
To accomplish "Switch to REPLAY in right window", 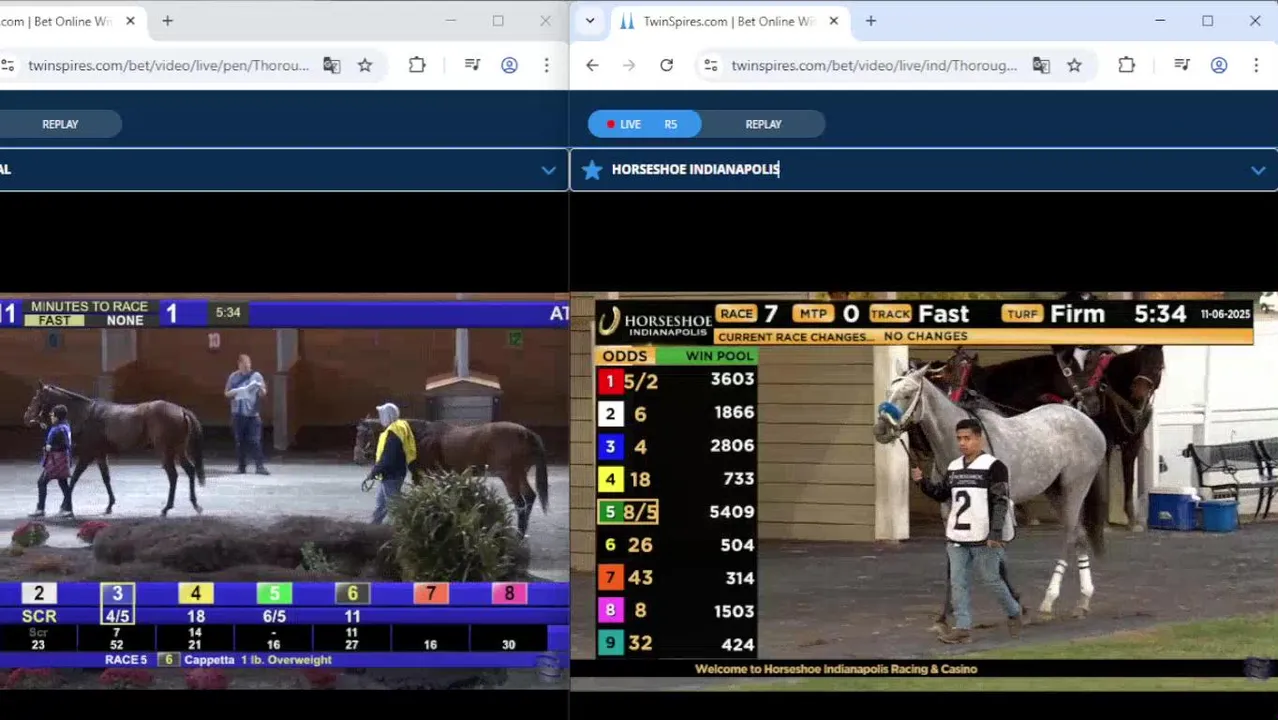I will 763,124.
